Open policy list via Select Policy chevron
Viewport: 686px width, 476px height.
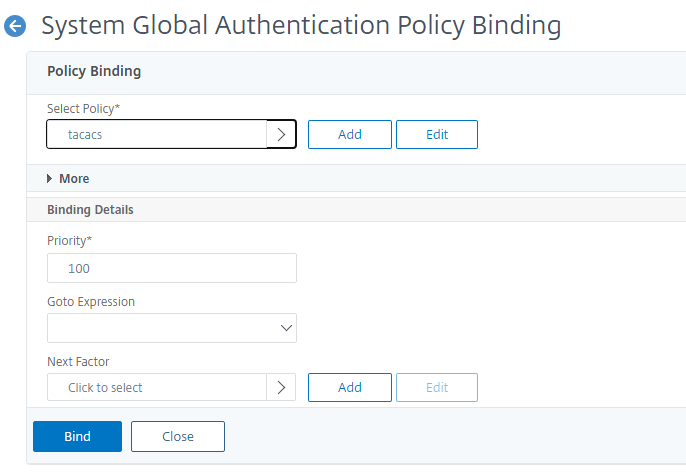click(x=281, y=134)
